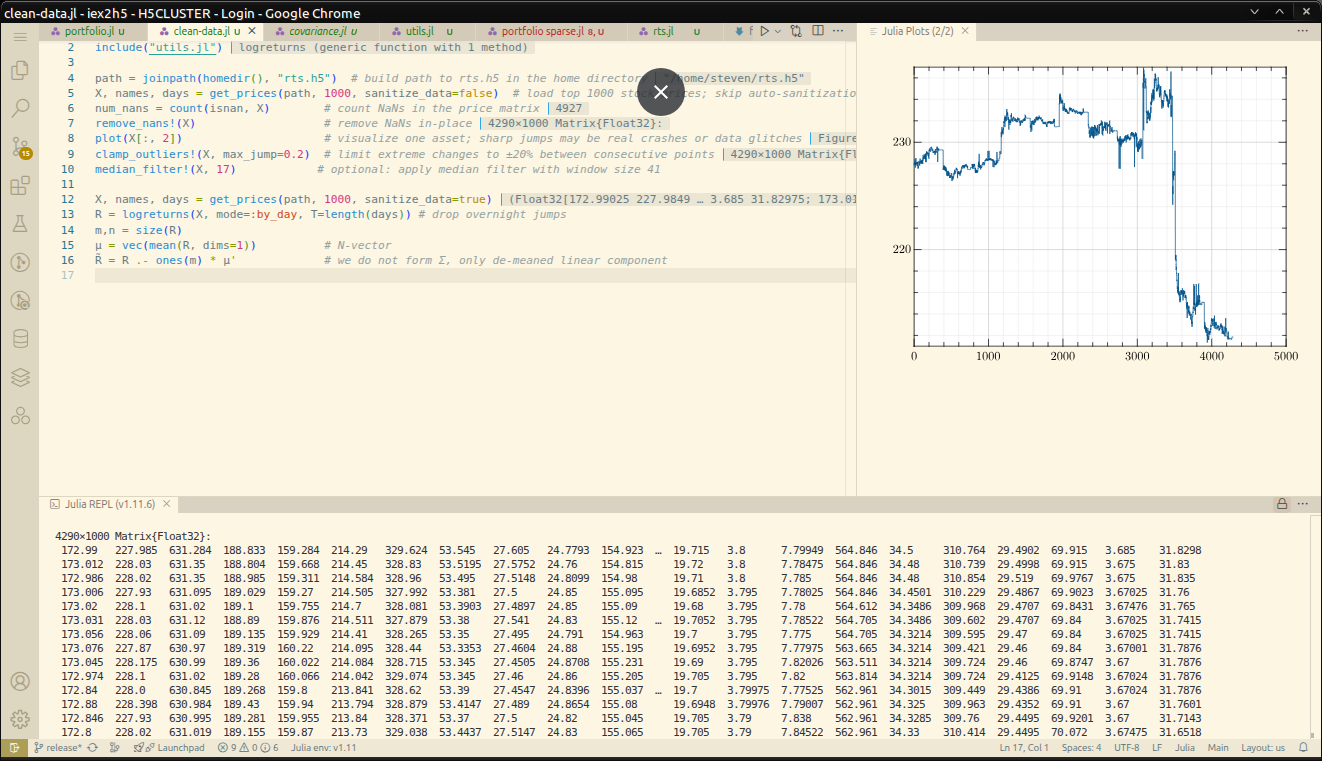The width and height of the screenshot is (1322, 761).
Task: Open the Extensions view
Action: point(20,186)
